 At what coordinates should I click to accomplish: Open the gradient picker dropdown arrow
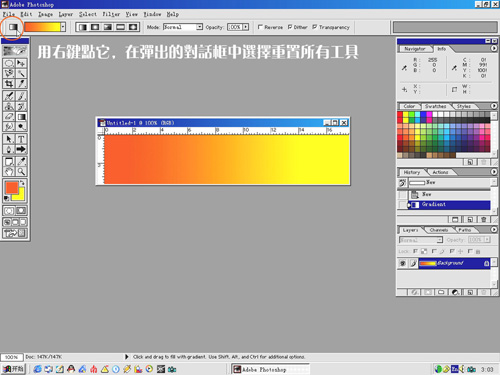(x=63, y=27)
